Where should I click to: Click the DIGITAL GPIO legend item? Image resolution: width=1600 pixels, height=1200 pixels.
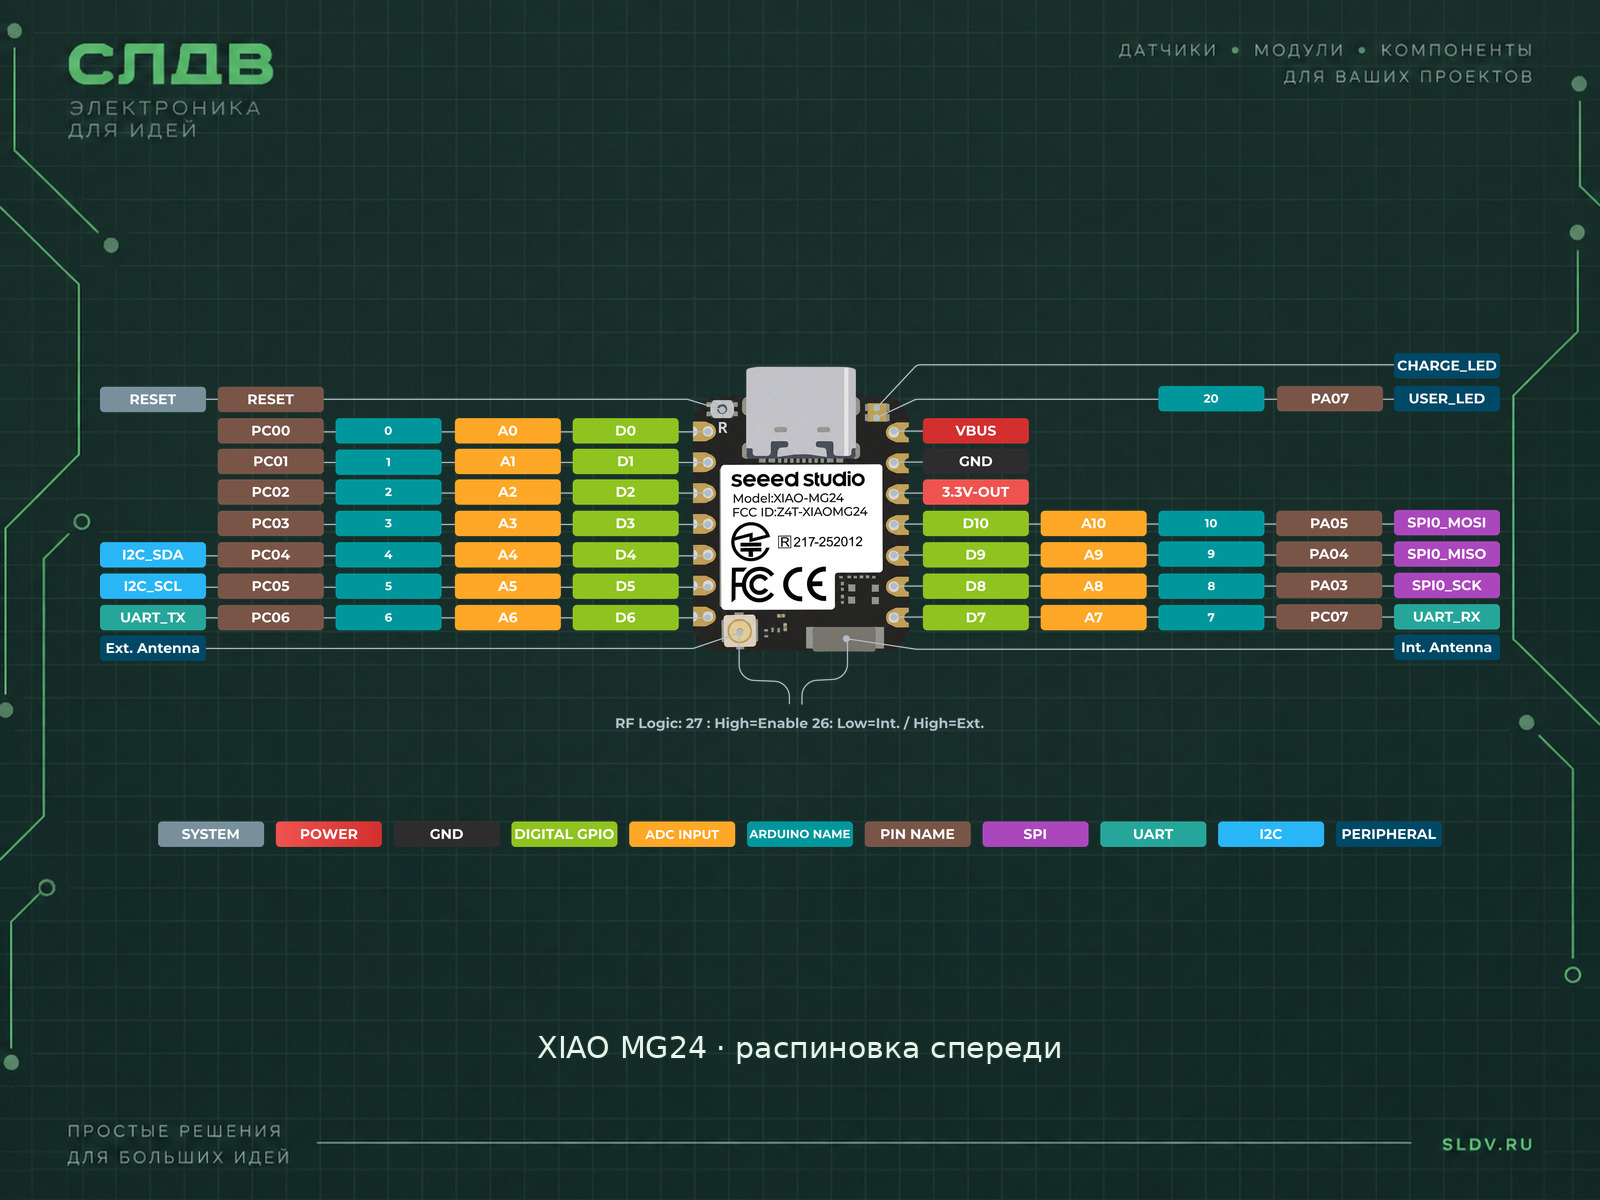pos(564,834)
